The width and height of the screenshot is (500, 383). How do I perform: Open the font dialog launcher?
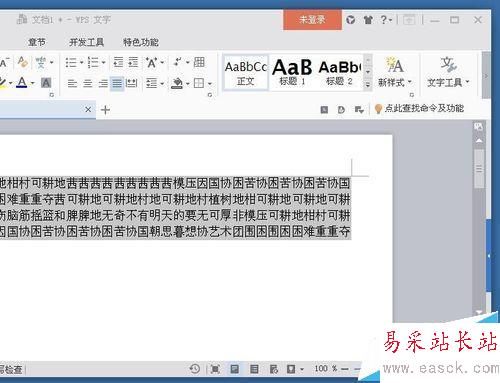point(52,95)
